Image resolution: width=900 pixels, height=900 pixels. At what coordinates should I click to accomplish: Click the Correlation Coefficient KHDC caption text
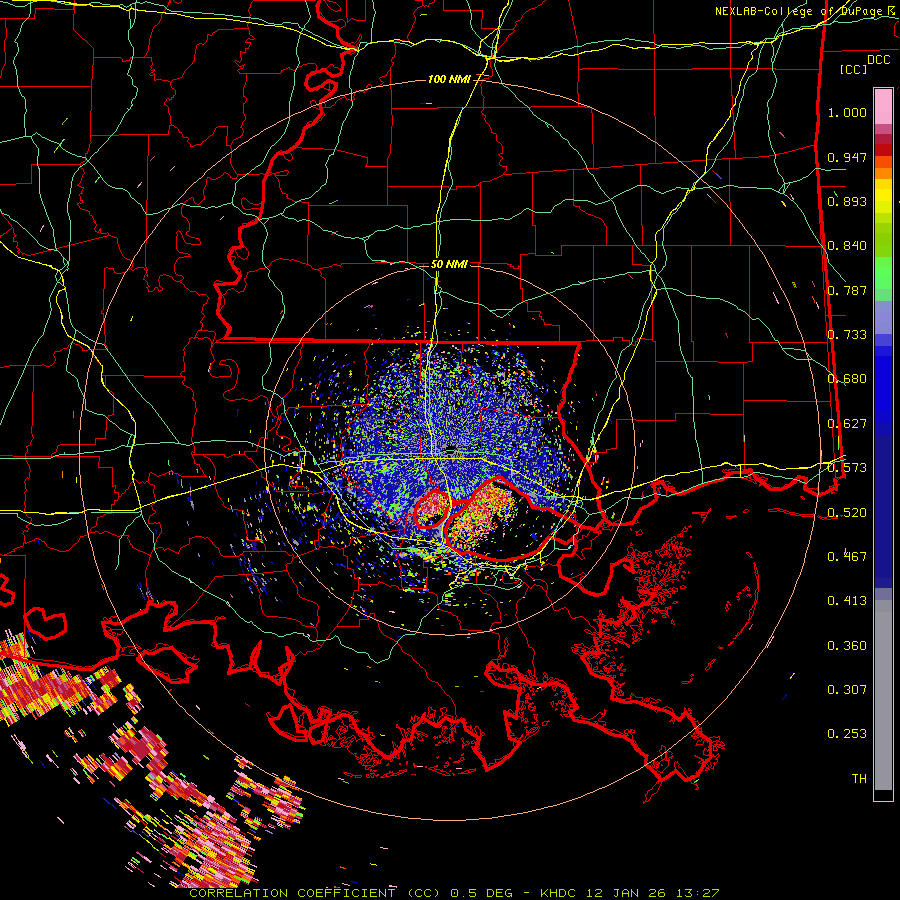(x=454, y=893)
